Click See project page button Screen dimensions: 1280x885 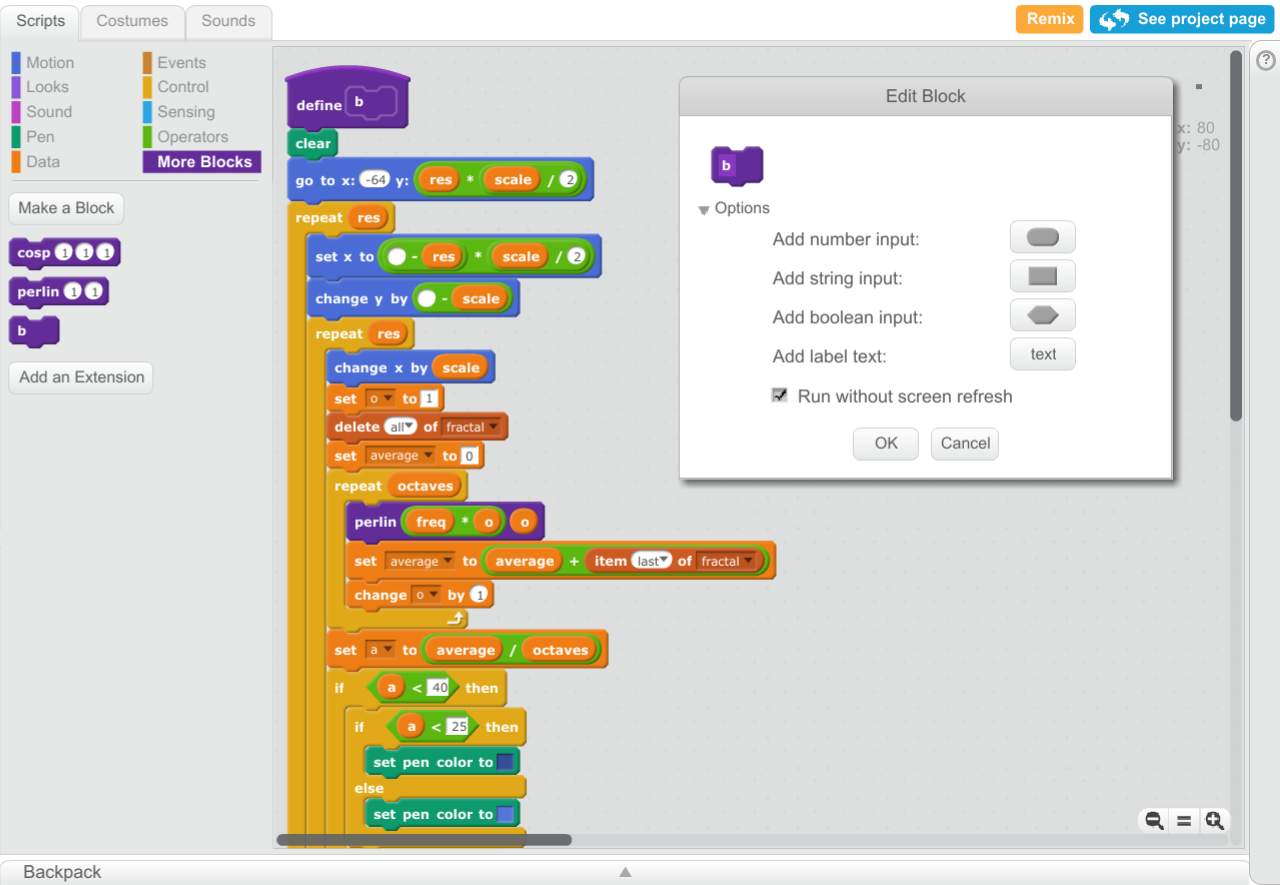point(1182,19)
